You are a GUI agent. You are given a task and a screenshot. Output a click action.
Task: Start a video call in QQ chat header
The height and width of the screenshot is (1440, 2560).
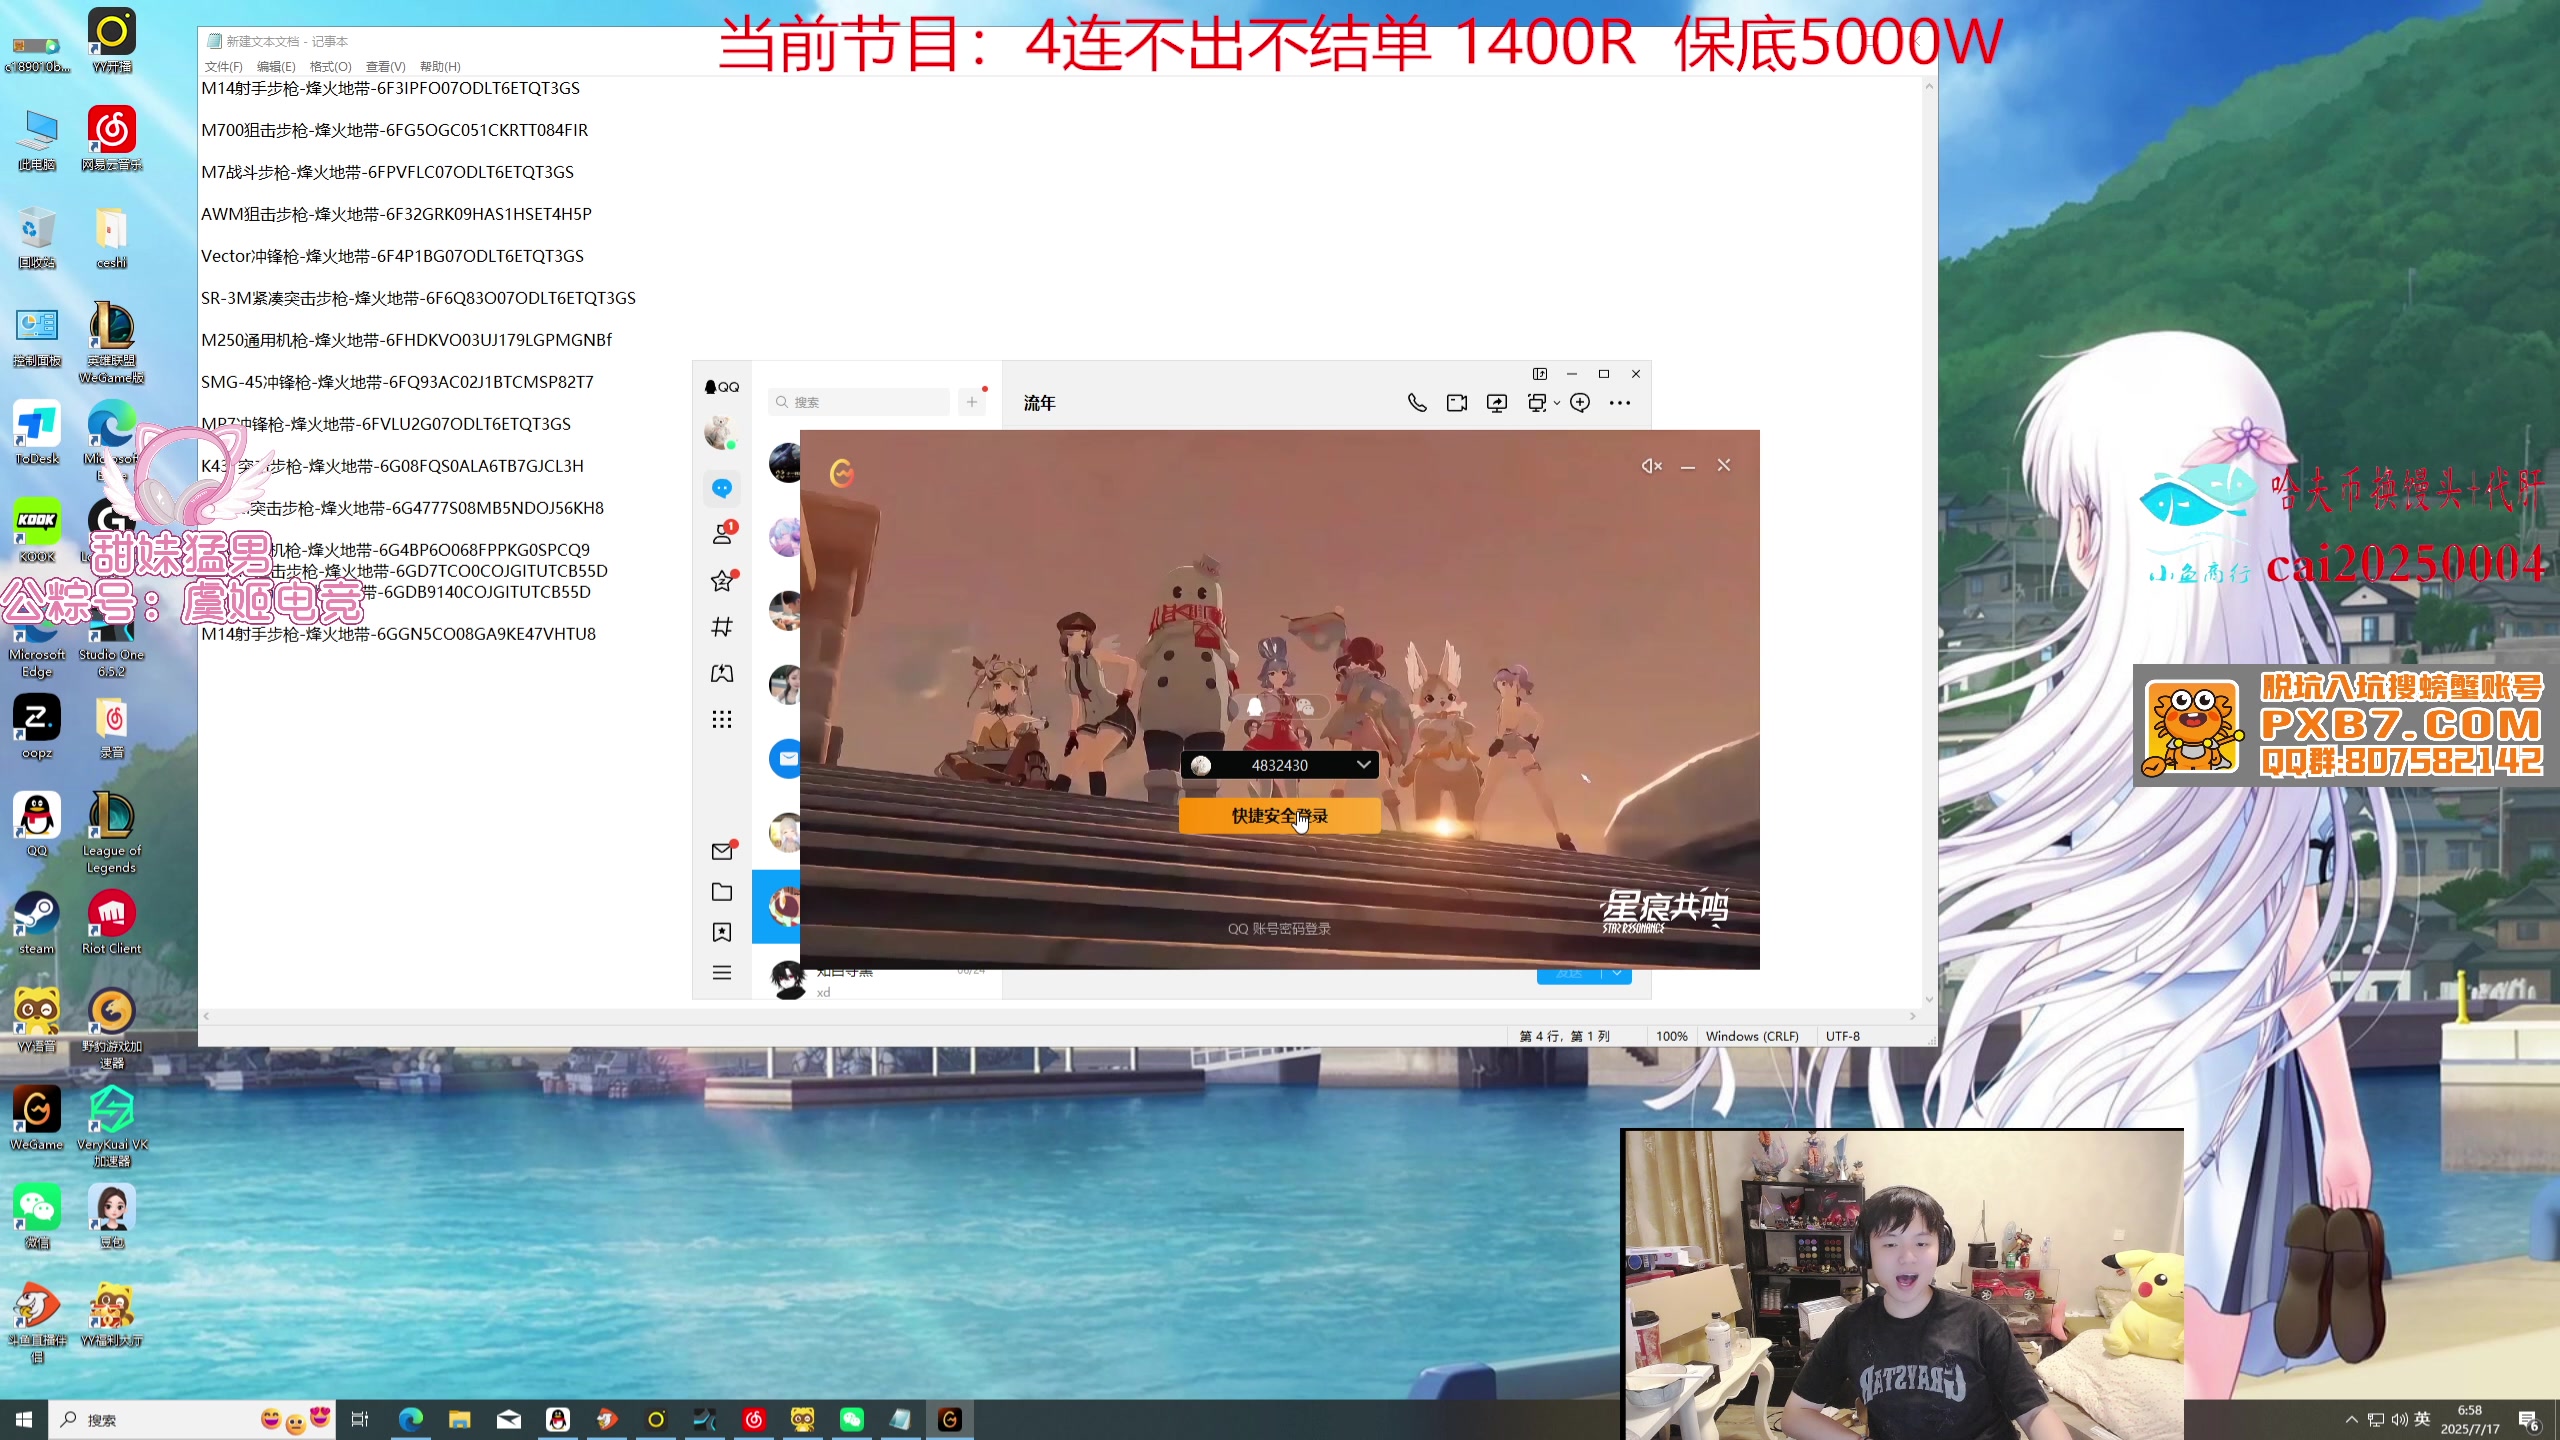pyautogui.click(x=1457, y=403)
